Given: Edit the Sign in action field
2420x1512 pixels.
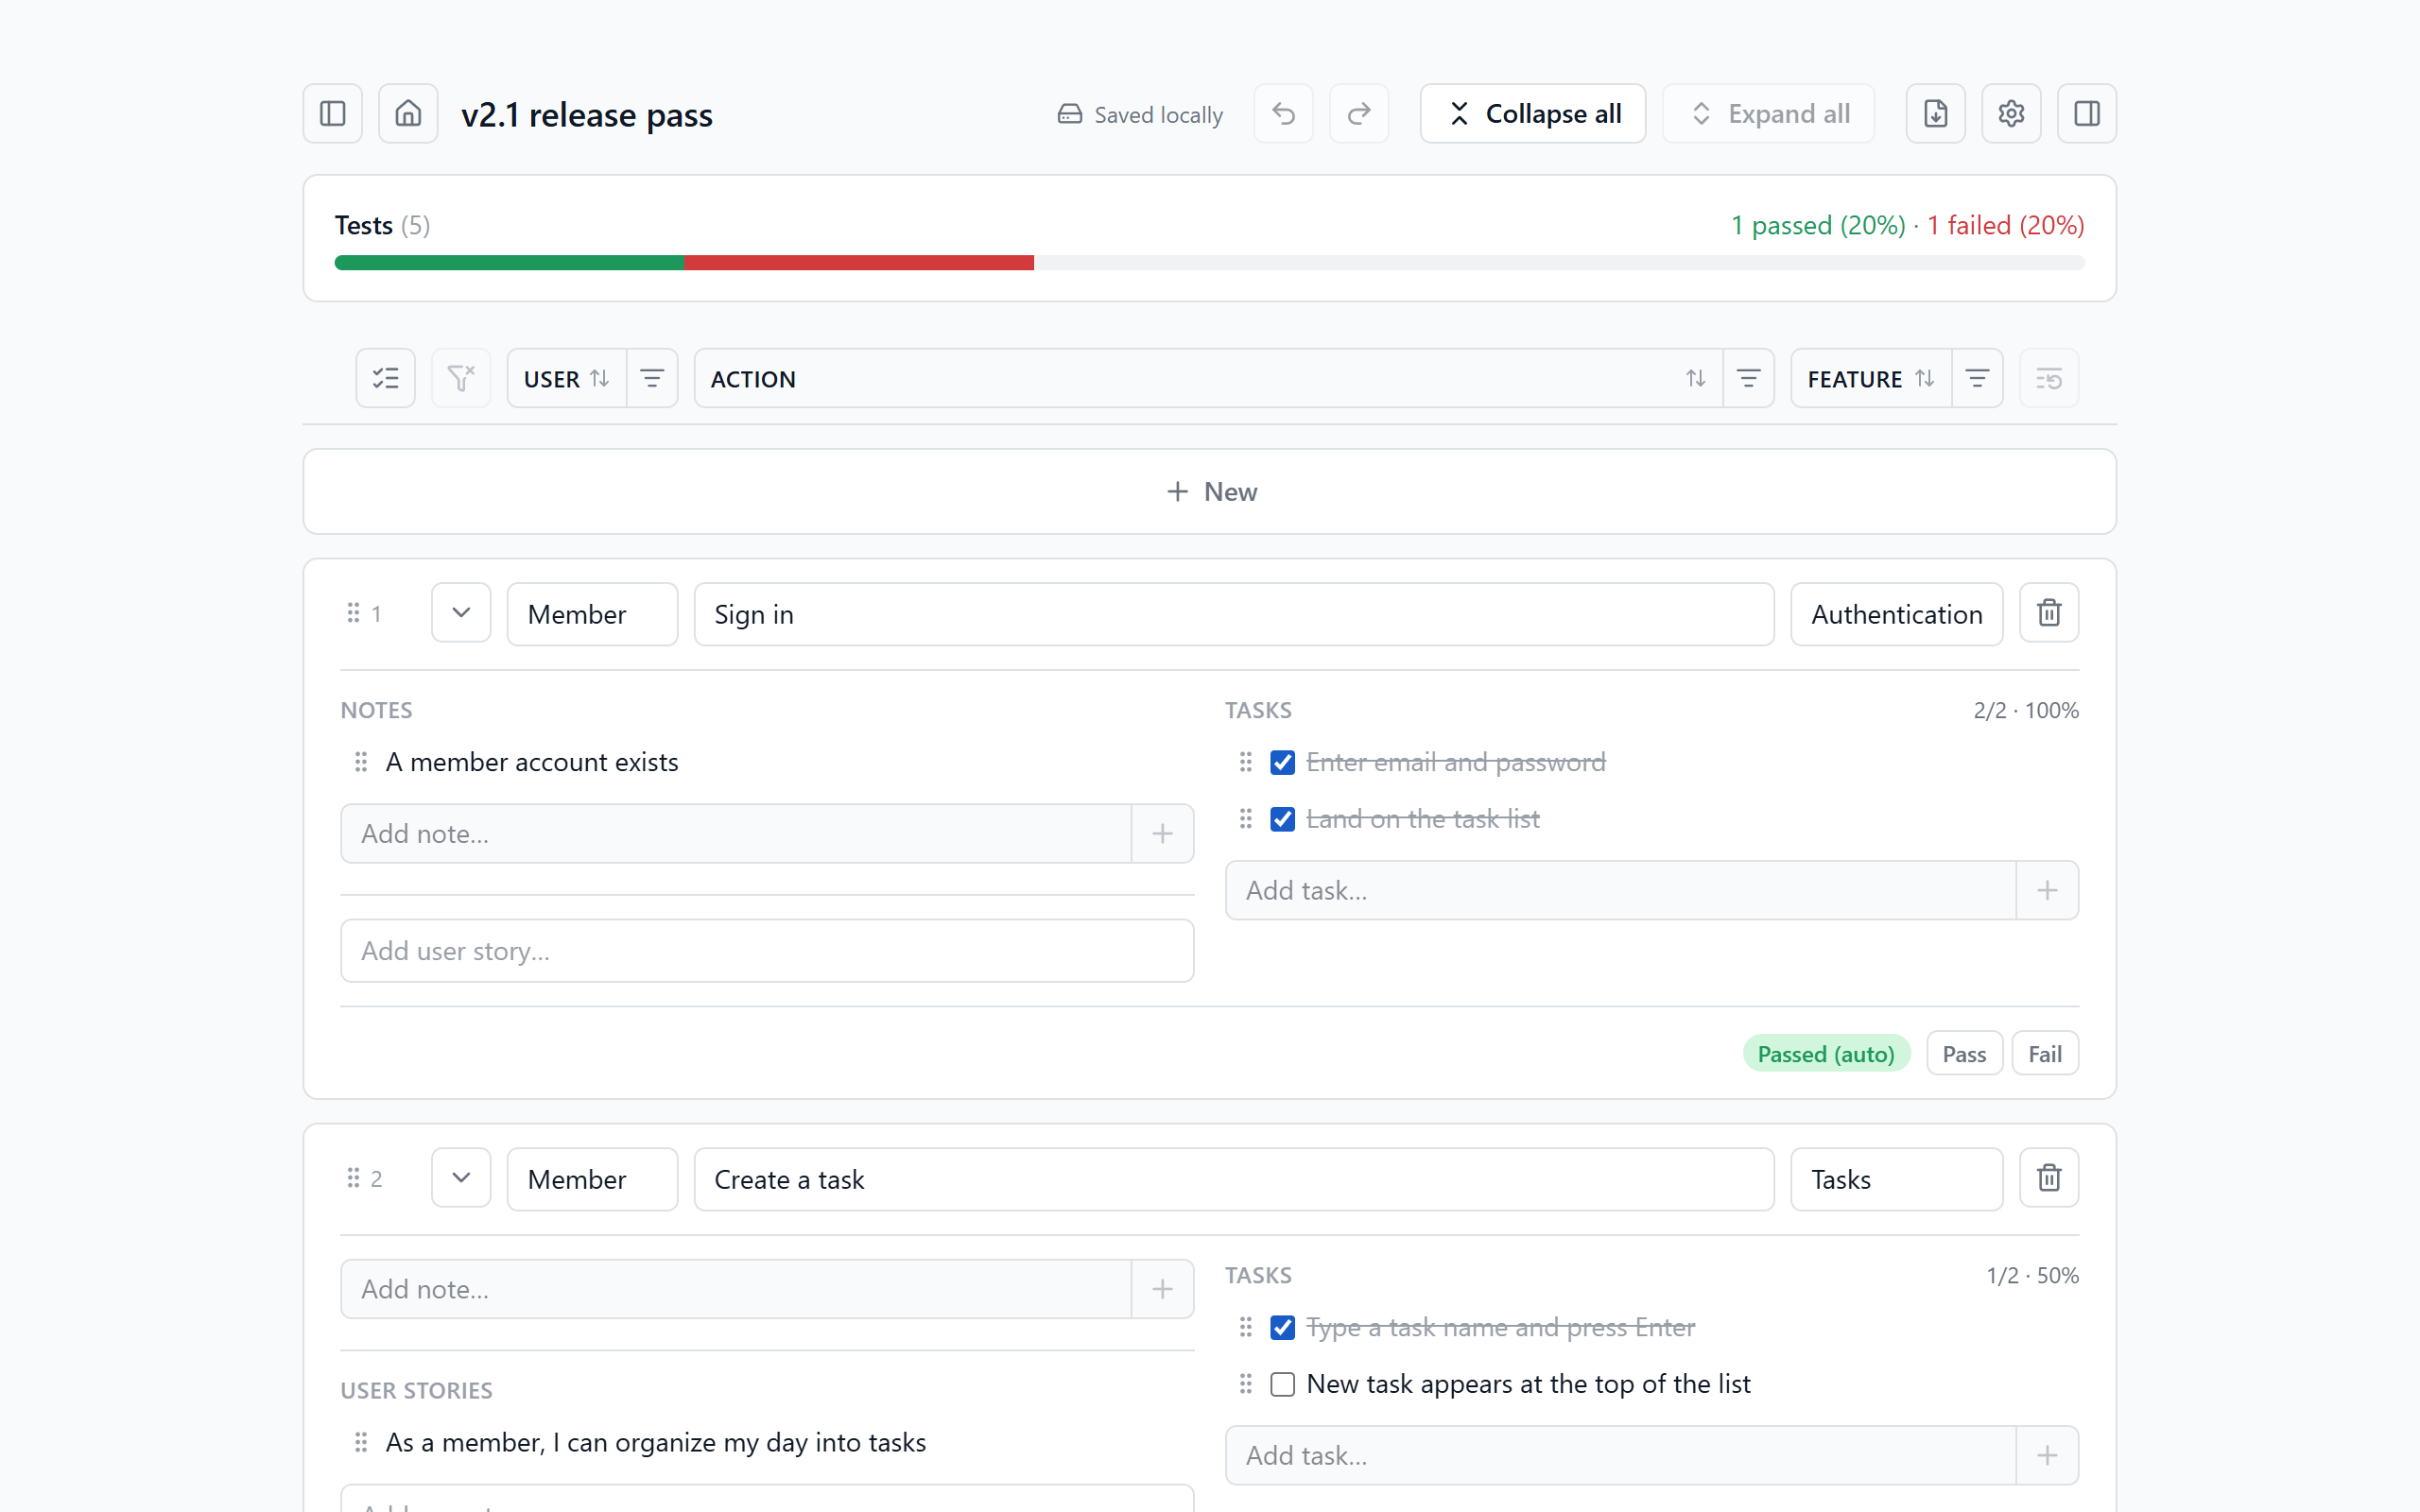Looking at the screenshot, I should (1234, 614).
